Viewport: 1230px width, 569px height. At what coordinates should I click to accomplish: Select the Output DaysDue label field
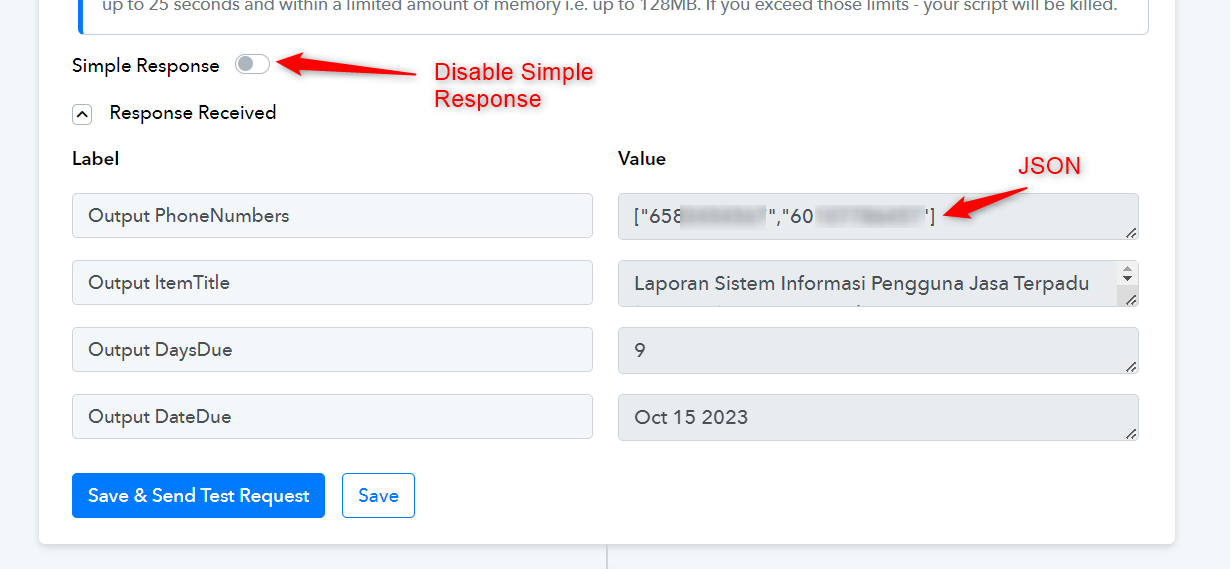(332, 349)
